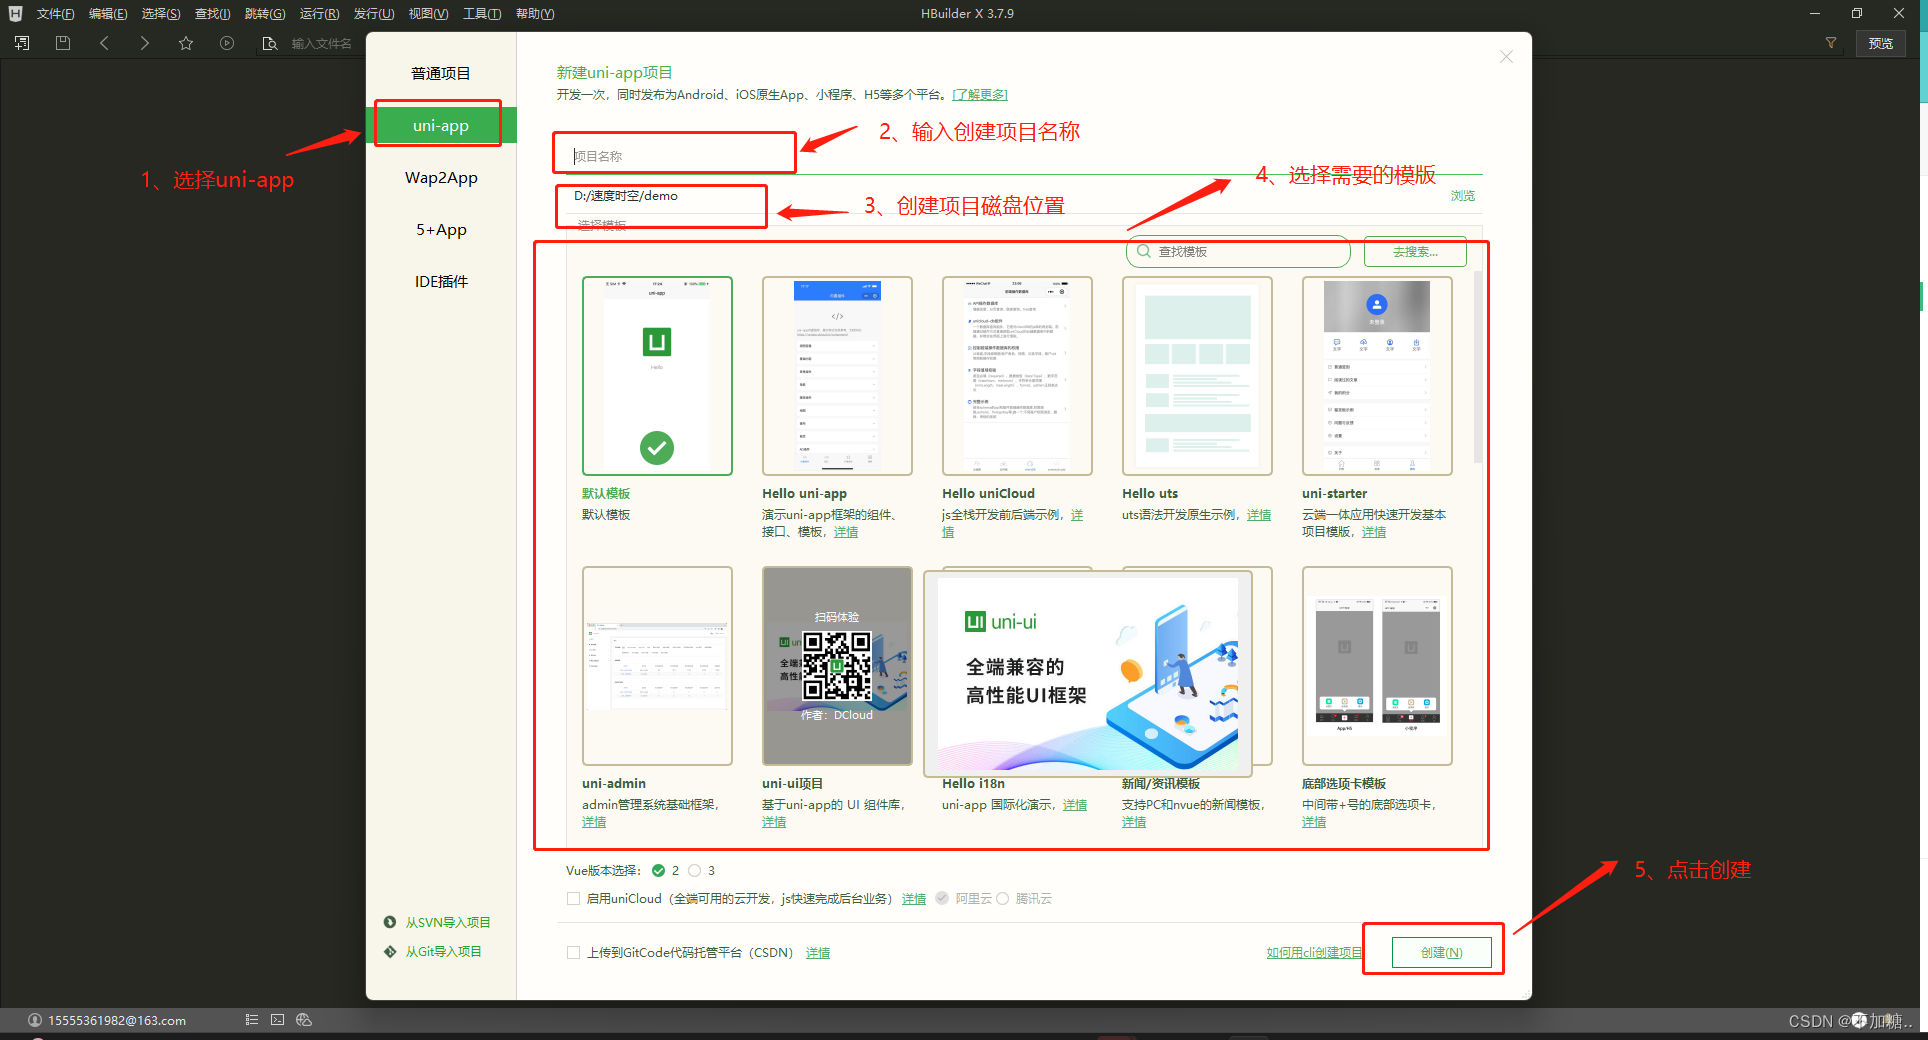
Task: Click the filter funnel icon
Action: coord(1831,43)
